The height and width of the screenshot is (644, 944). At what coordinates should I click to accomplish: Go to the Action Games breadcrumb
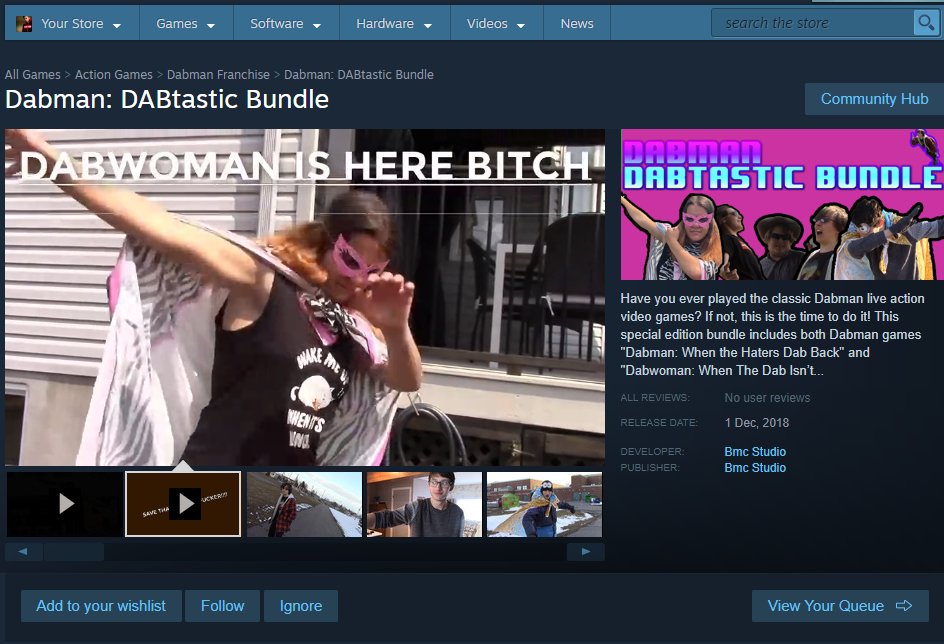(114, 75)
